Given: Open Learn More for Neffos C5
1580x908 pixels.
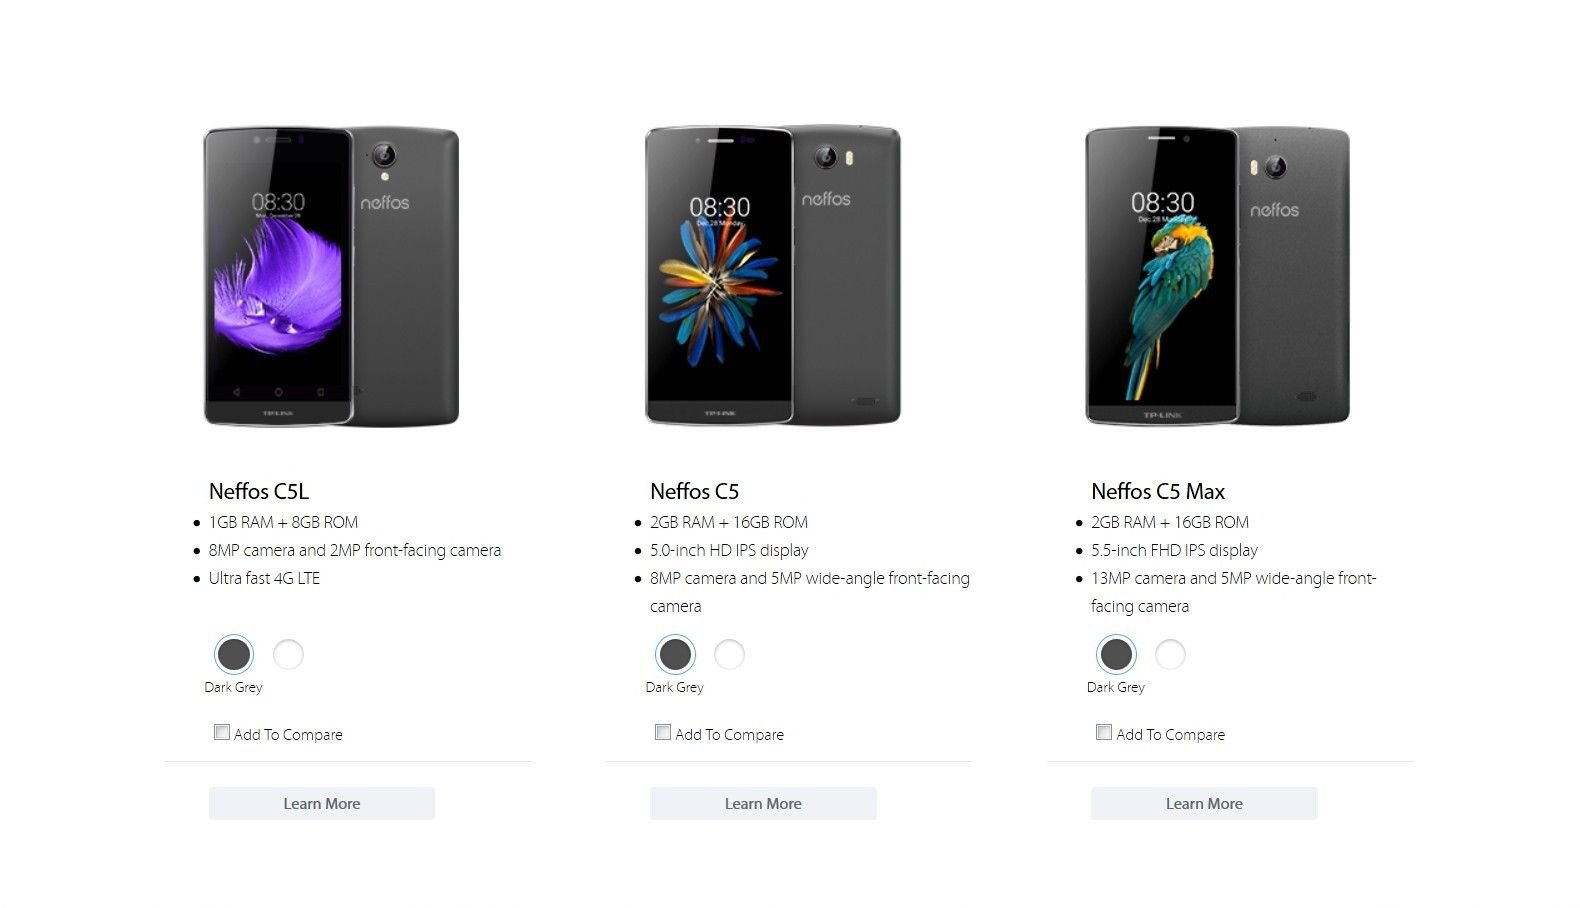Looking at the screenshot, I should (763, 804).
